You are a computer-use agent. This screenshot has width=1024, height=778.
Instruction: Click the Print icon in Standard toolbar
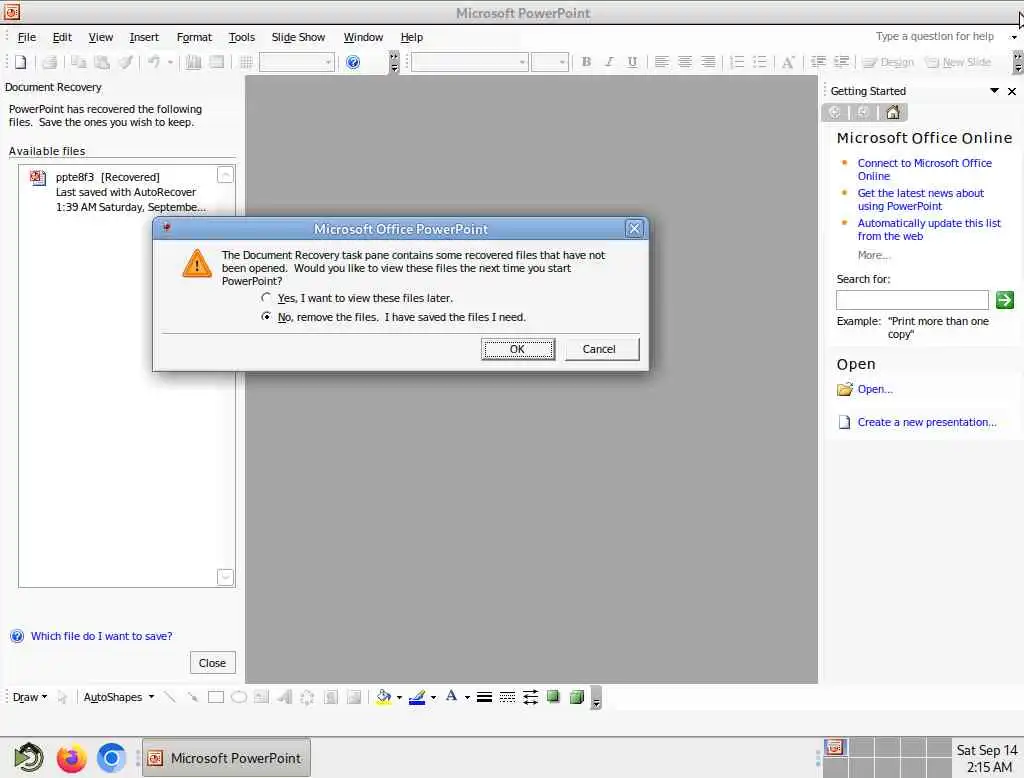(x=50, y=62)
